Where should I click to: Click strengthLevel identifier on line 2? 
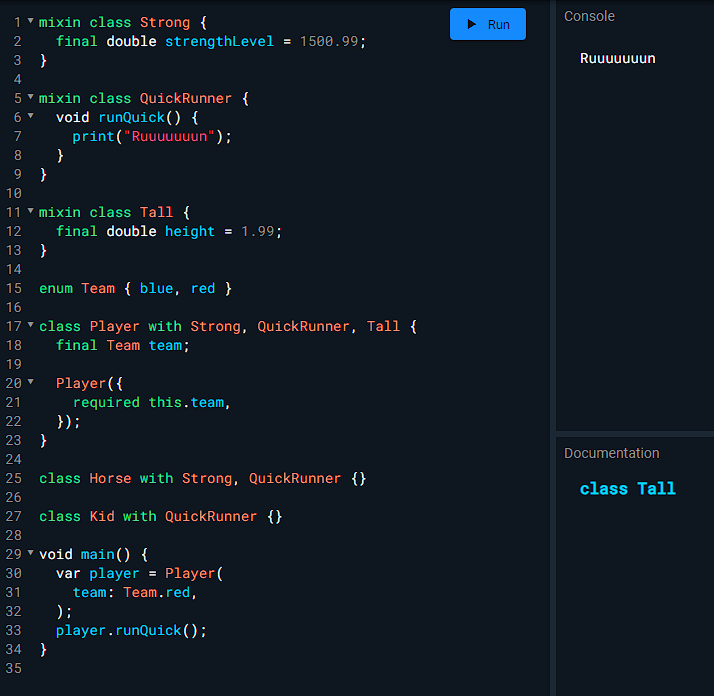(219, 41)
